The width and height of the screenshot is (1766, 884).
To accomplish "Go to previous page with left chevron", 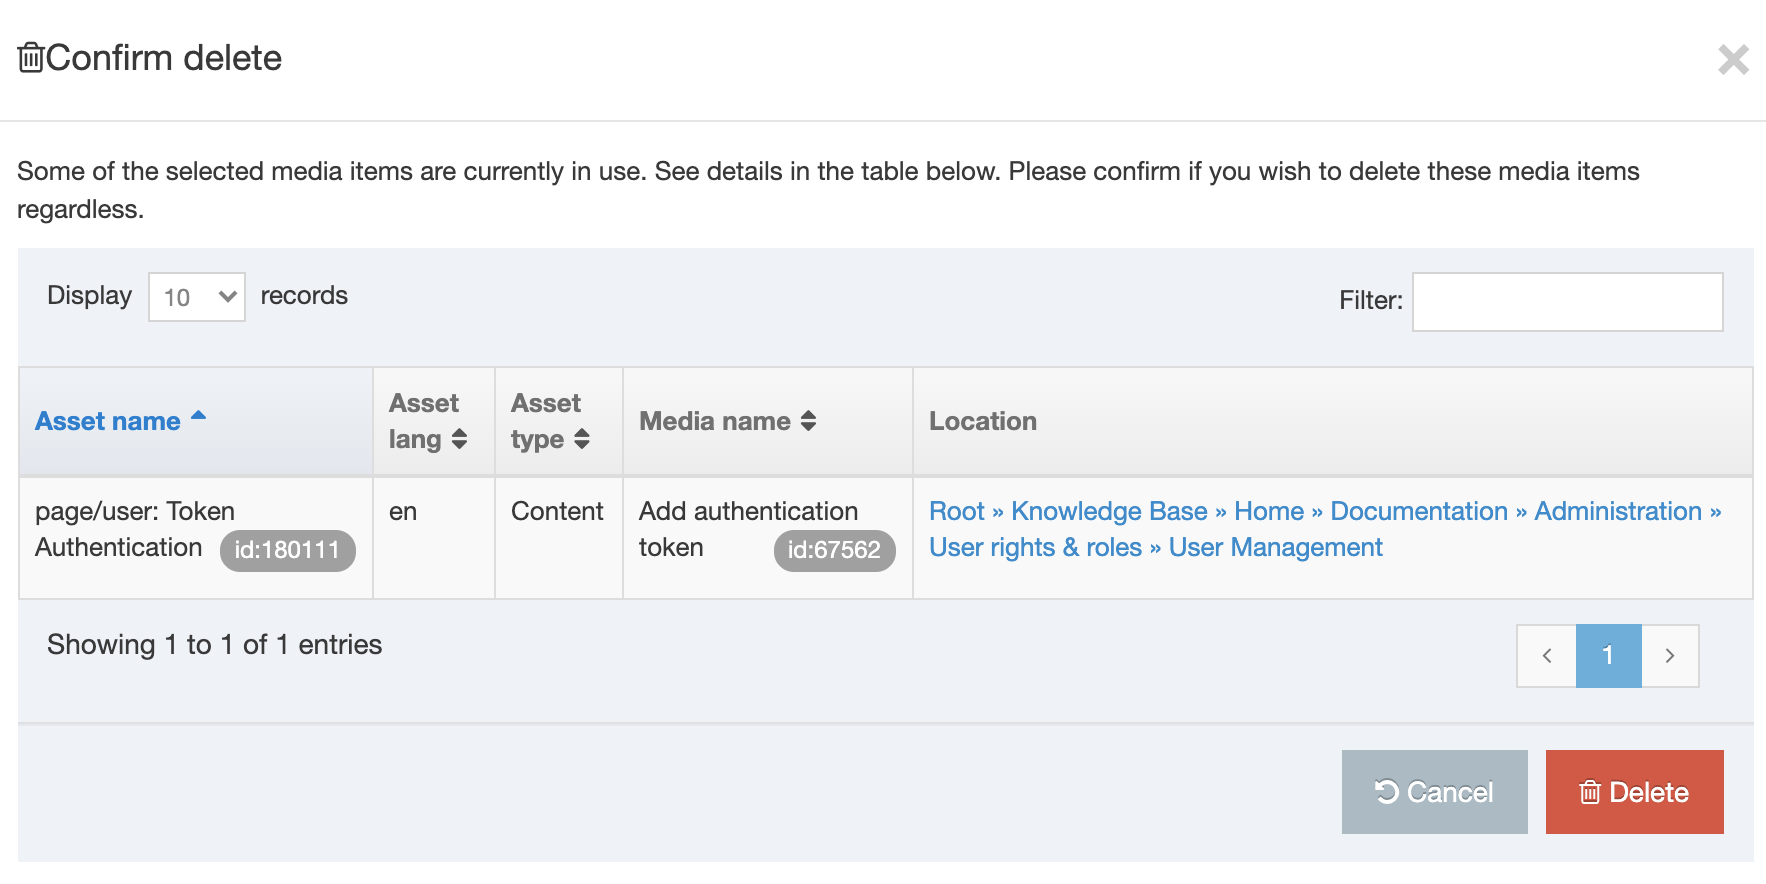I will [1546, 656].
